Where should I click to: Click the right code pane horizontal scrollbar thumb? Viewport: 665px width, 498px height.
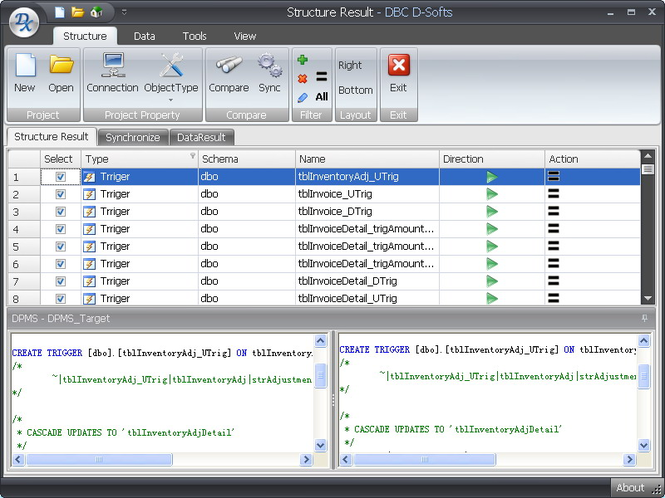click(424, 459)
